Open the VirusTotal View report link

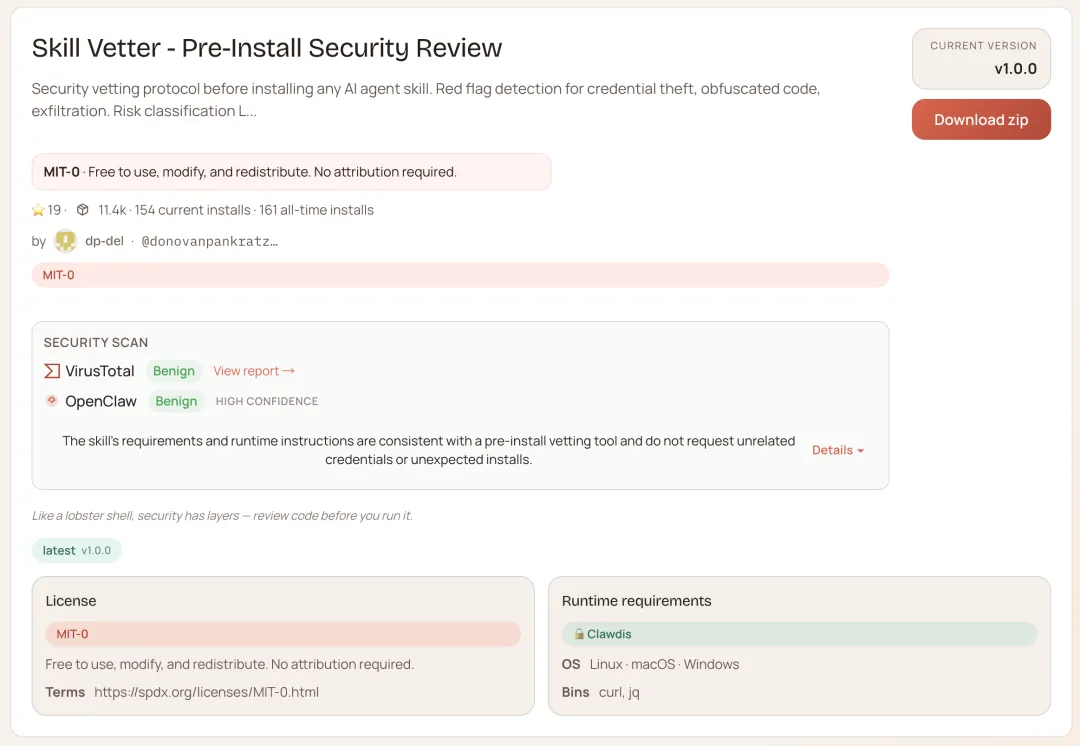254,371
